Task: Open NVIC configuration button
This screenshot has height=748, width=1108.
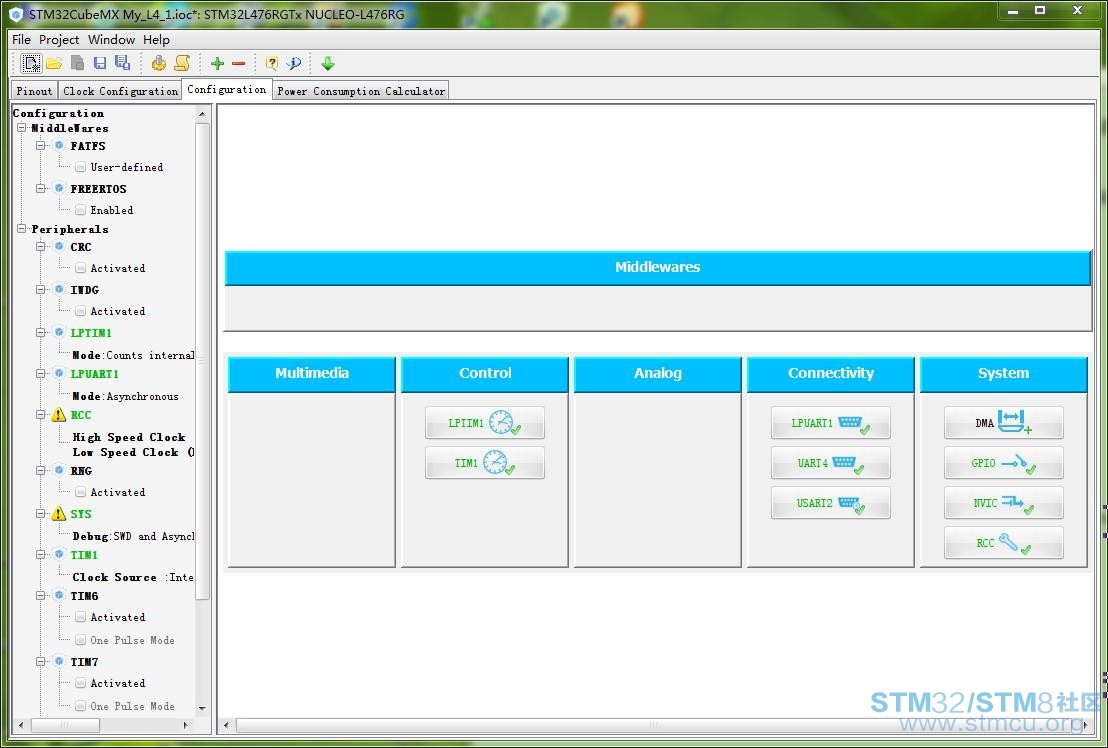Action: [x=1003, y=503]
